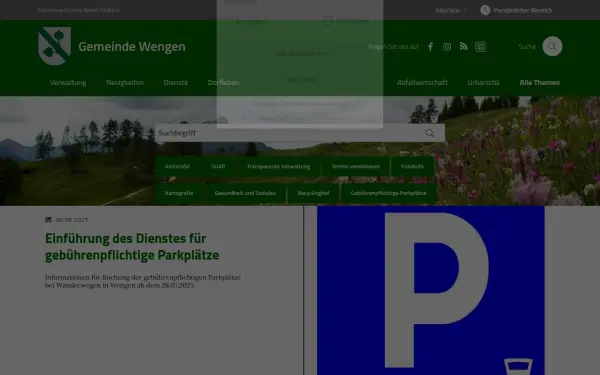Open Gesundheit und Soziales quick link

pos(245,193)
